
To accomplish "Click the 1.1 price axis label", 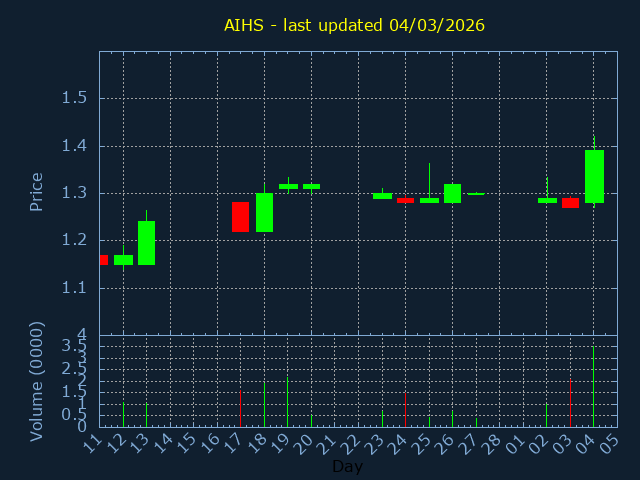I will [x=74, y=288].
